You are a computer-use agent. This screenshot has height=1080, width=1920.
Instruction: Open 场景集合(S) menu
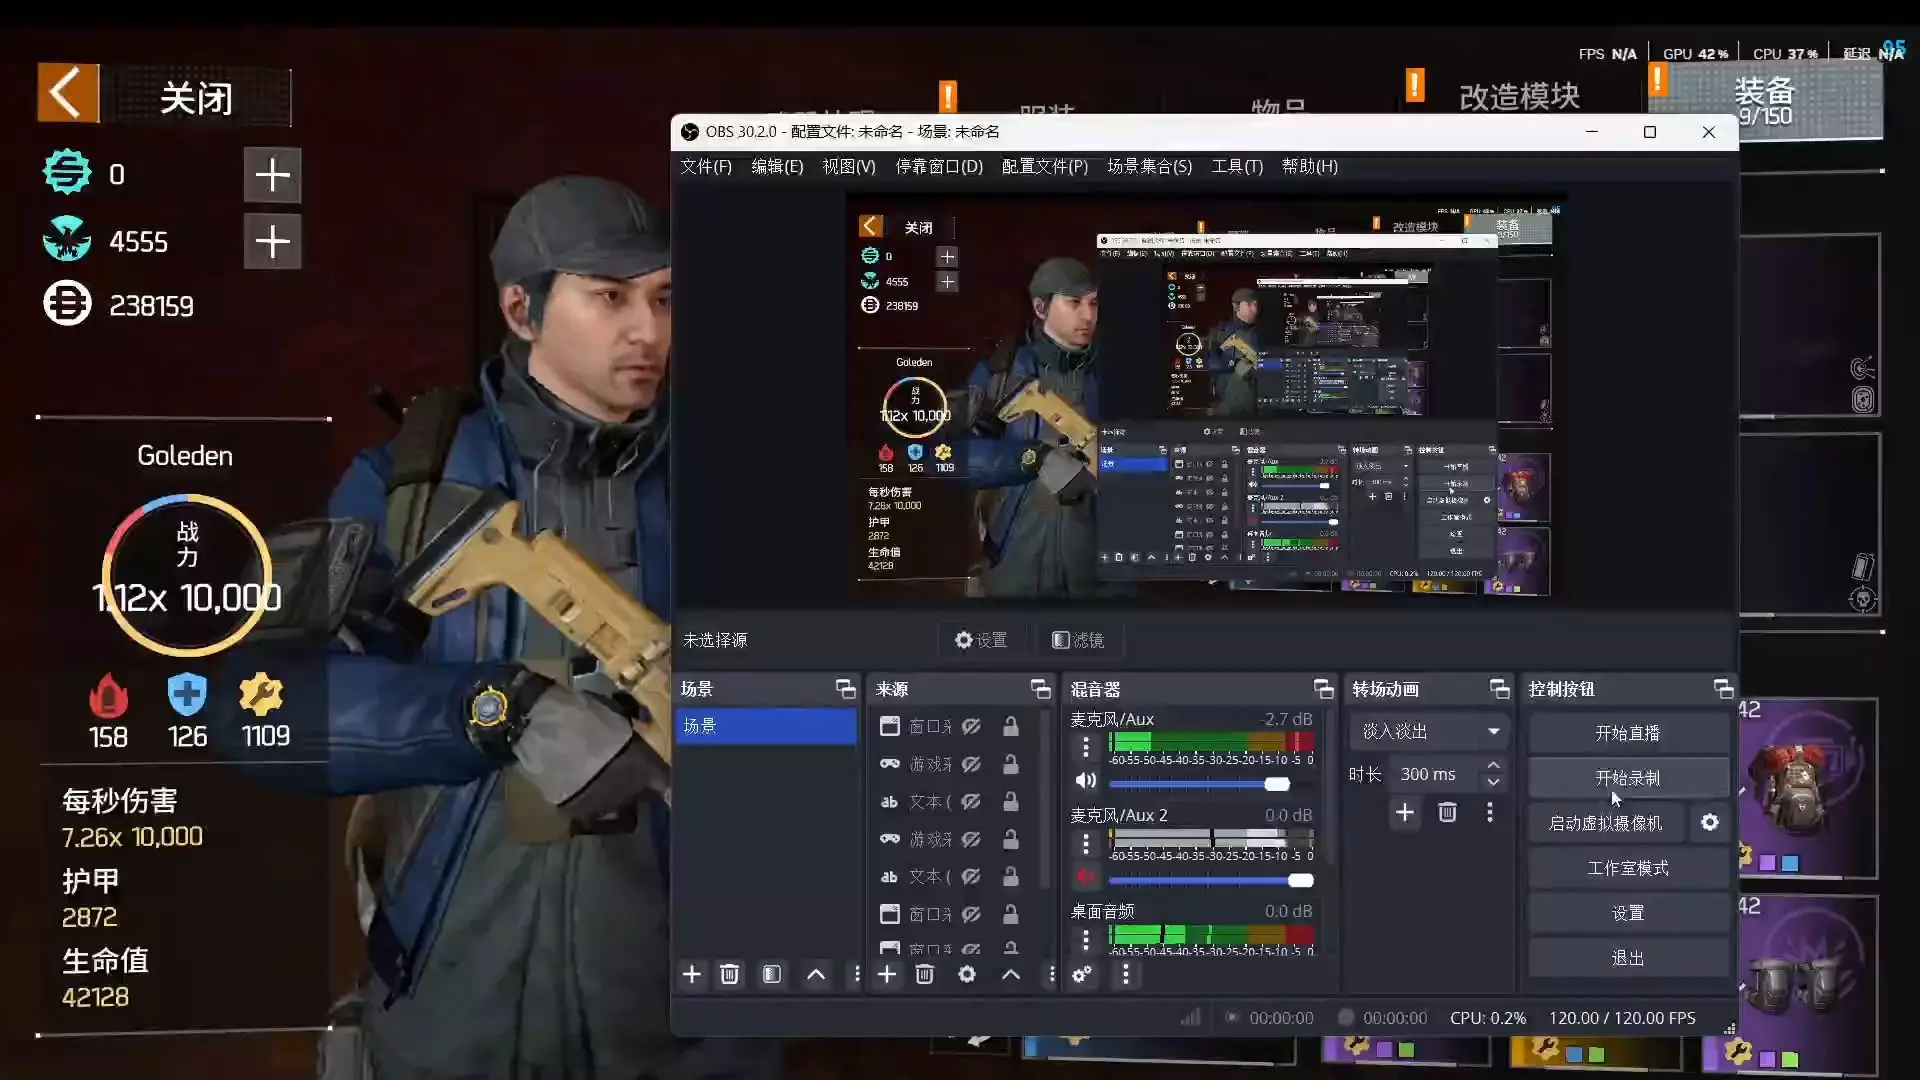click(1149, 167)
